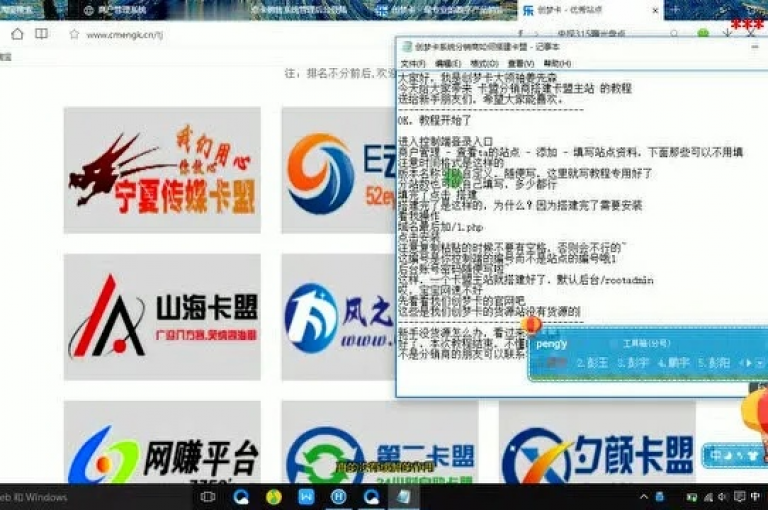768x510 pixels.
Task: Click the text line OK，教程开始了
Action: 434,120
